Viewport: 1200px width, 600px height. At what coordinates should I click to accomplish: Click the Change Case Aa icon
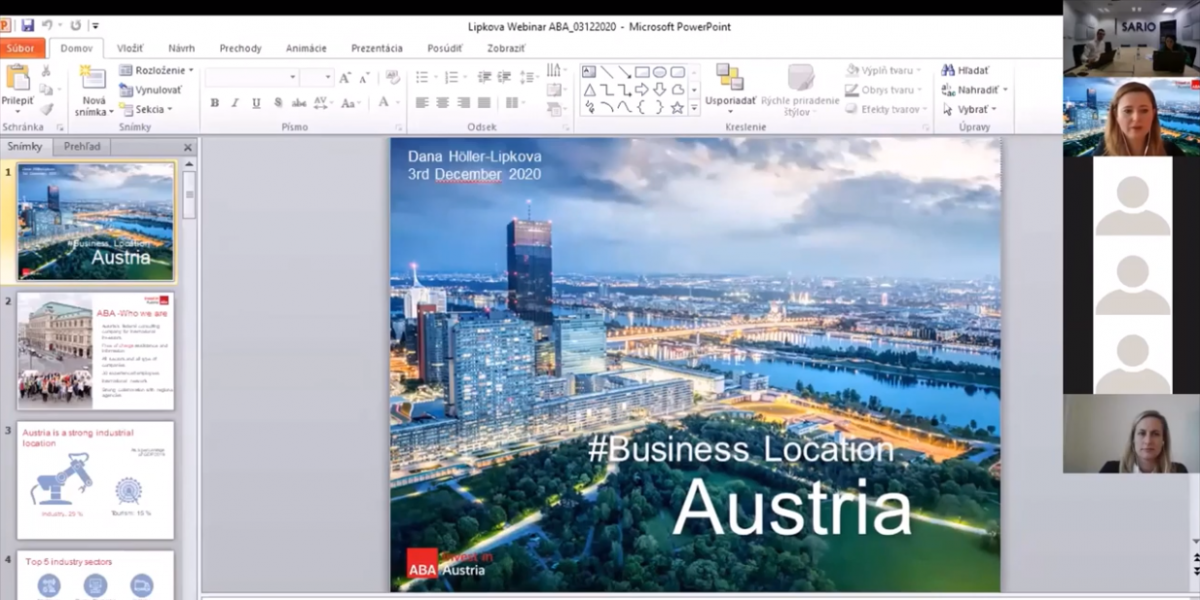349,103
